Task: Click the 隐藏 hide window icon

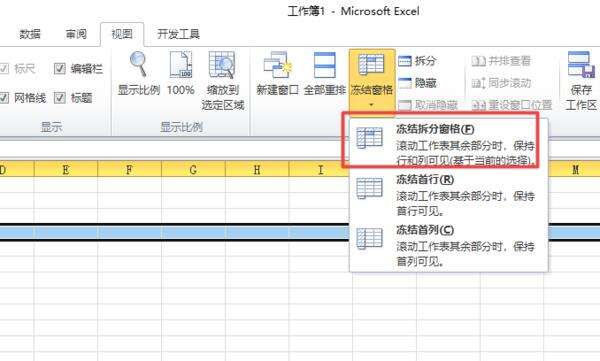Action: [405, 83]
